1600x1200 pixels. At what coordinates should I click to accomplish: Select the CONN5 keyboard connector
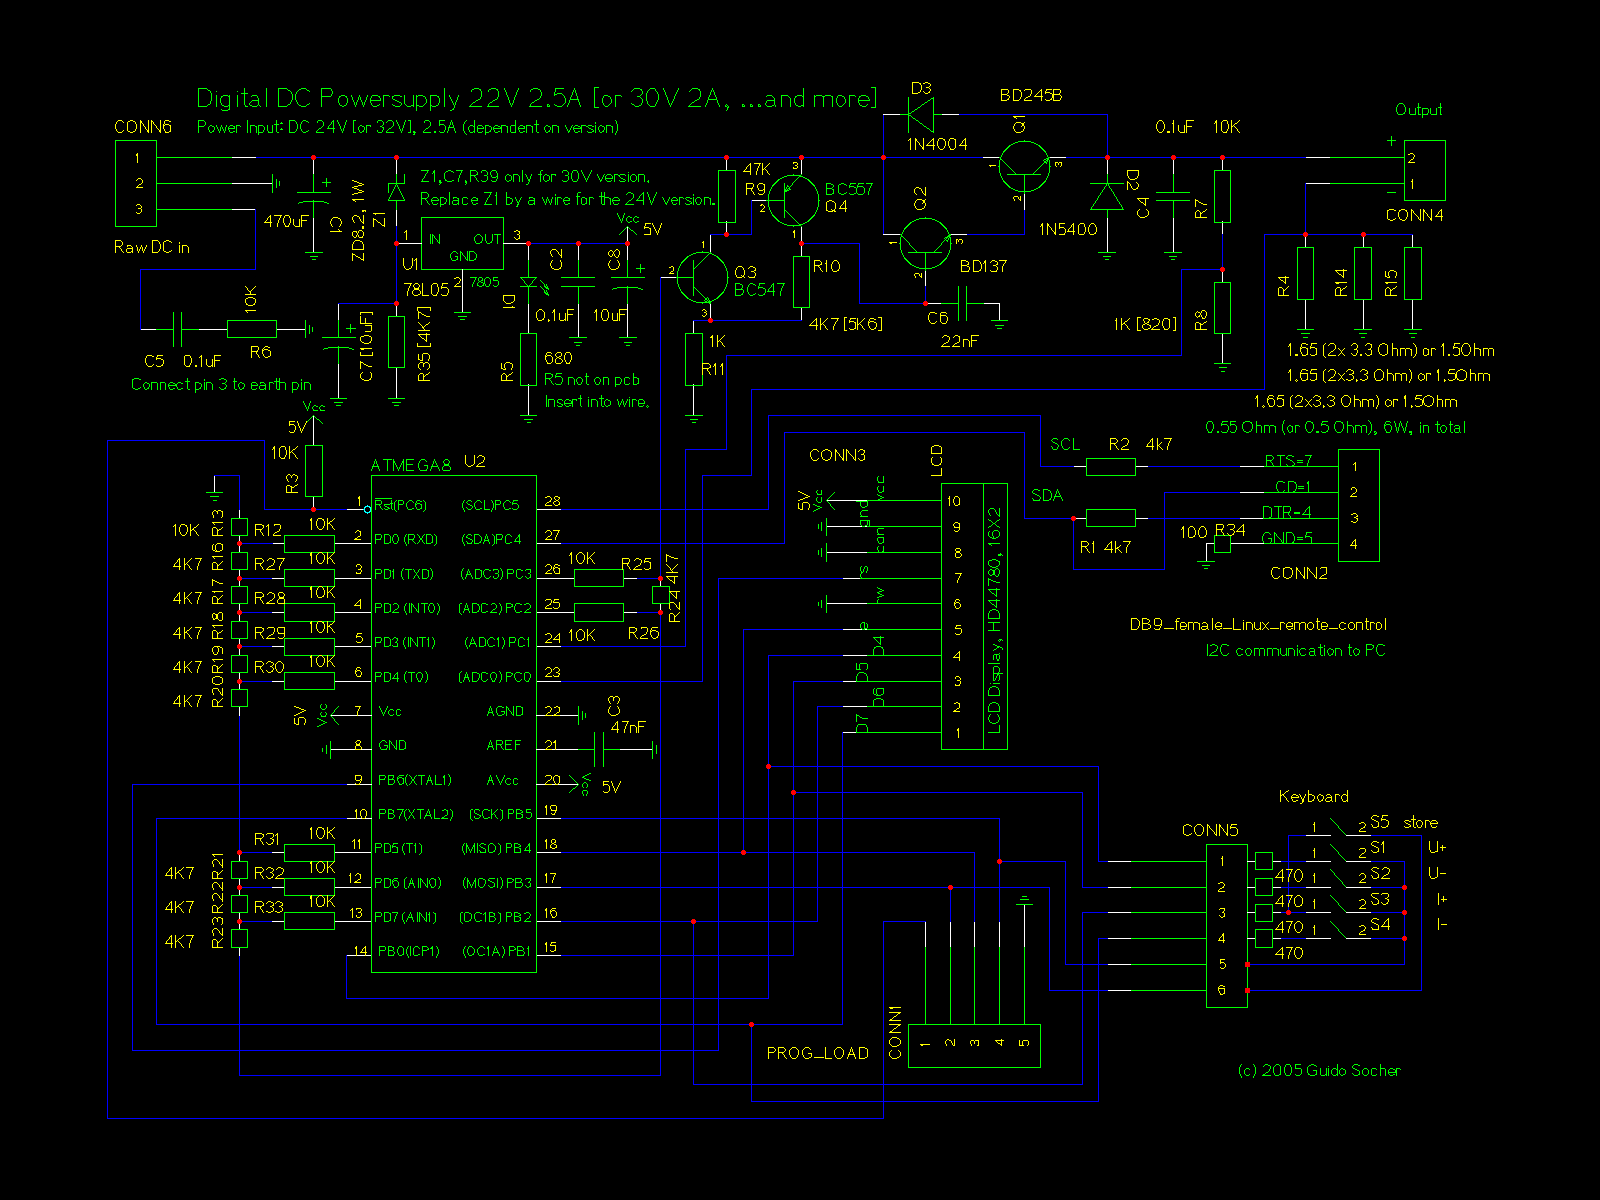[x=1226, y=925]
